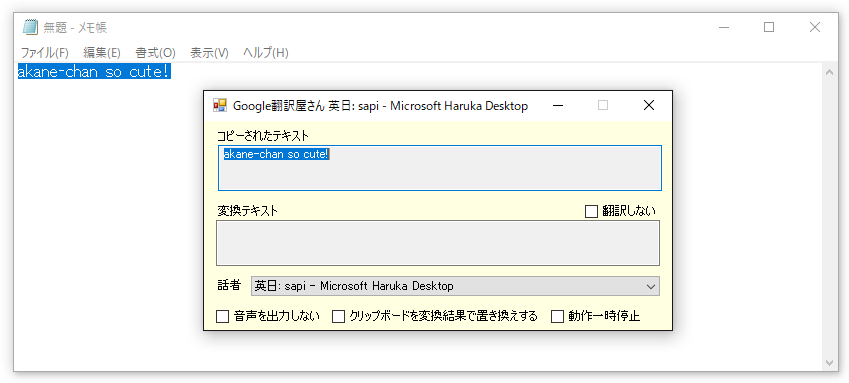Click the 話者 label

pos(228,285)
